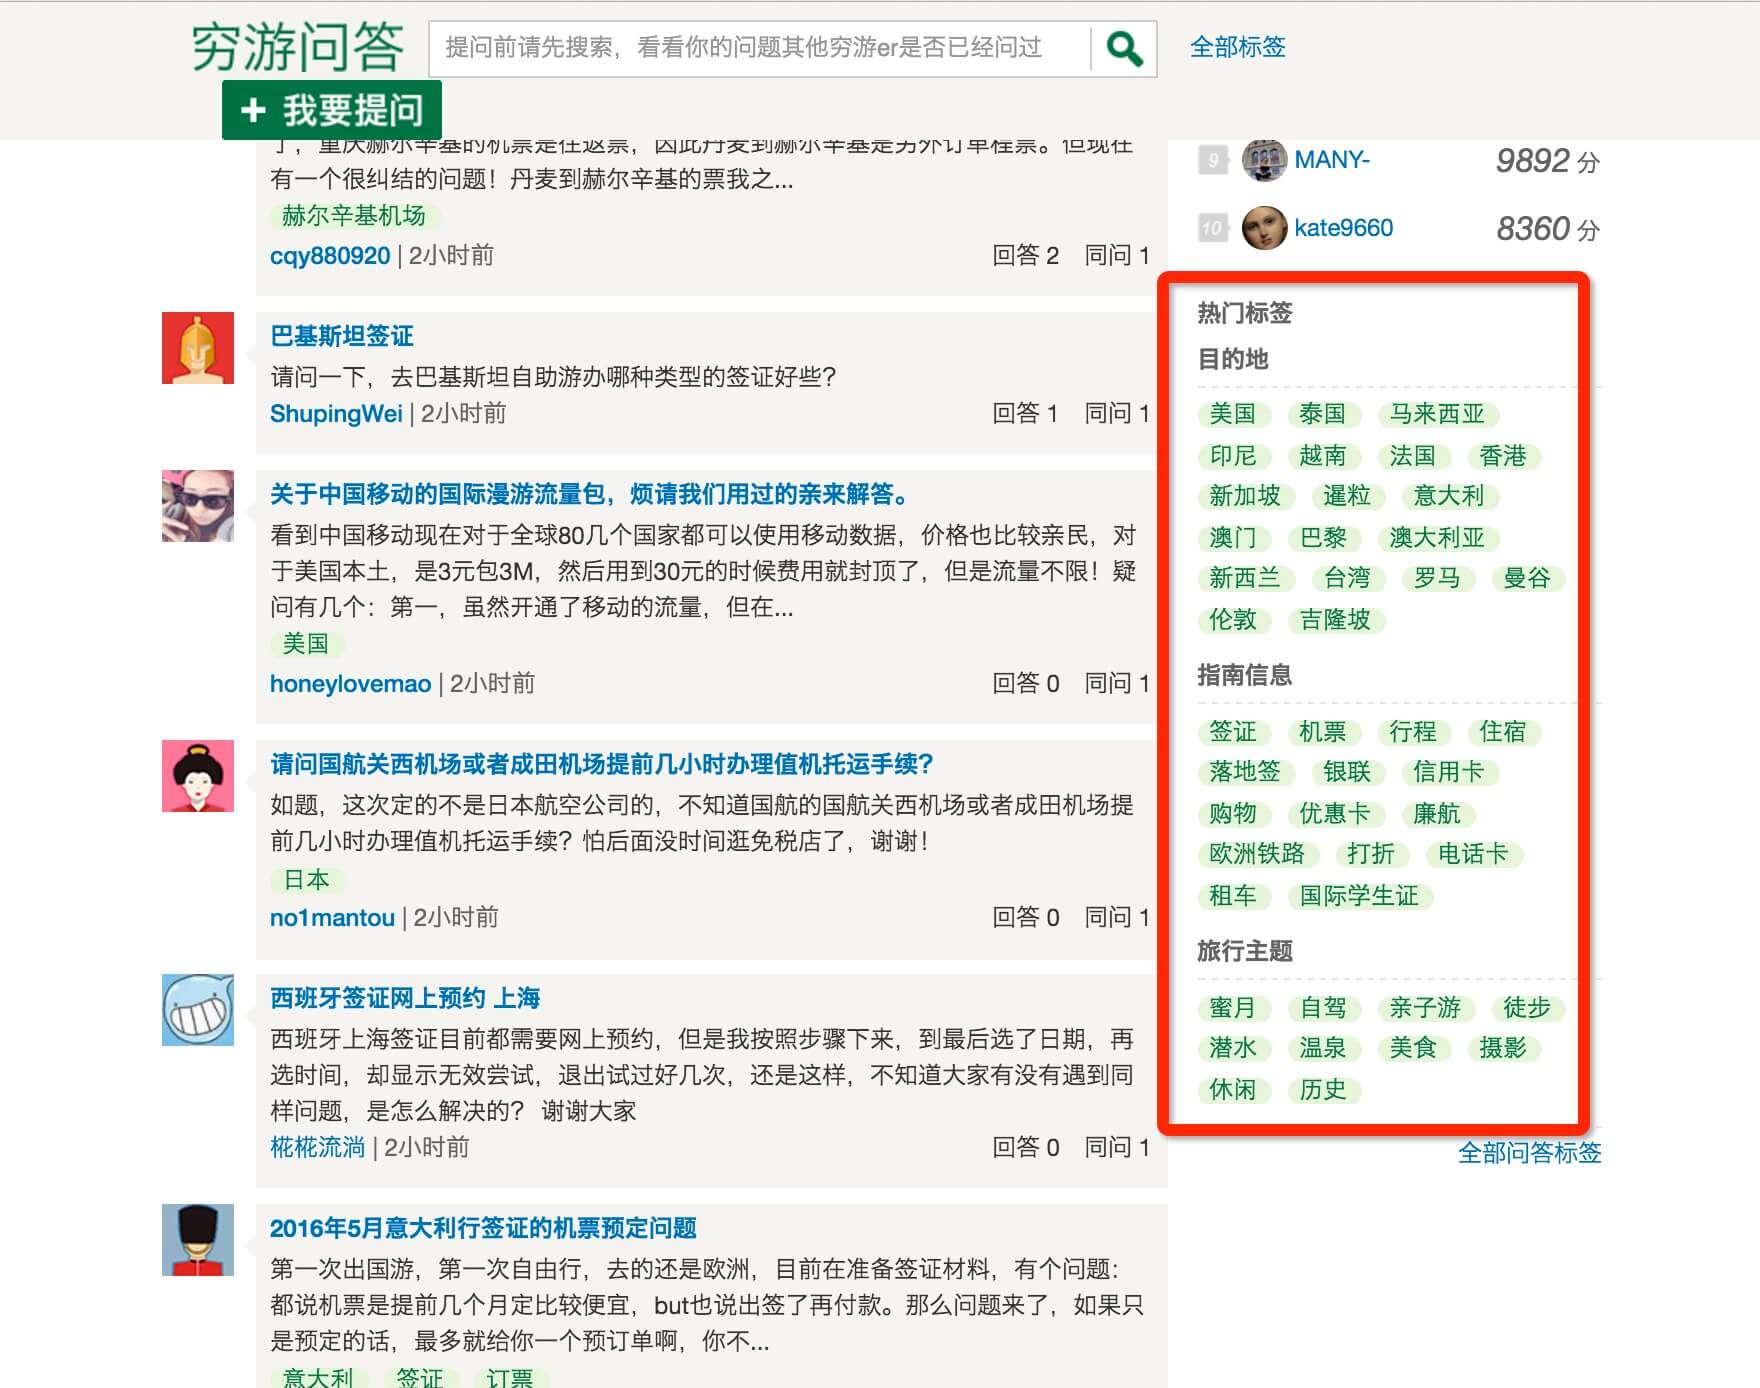This screenshot has width=1760, height=1388.
Task: Select hot tag 吉隆坡
Action: pos(1335,620)
